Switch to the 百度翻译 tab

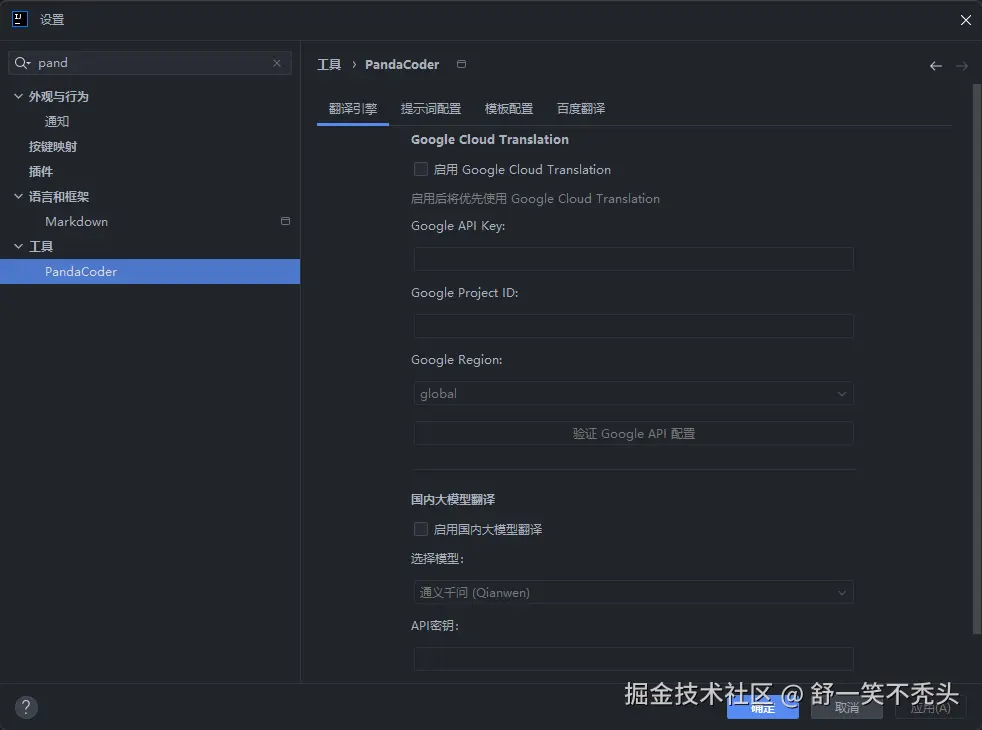(x=581, y=109)
